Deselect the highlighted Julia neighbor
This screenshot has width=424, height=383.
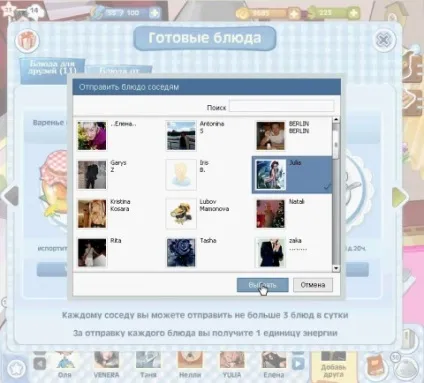point(292,175)
